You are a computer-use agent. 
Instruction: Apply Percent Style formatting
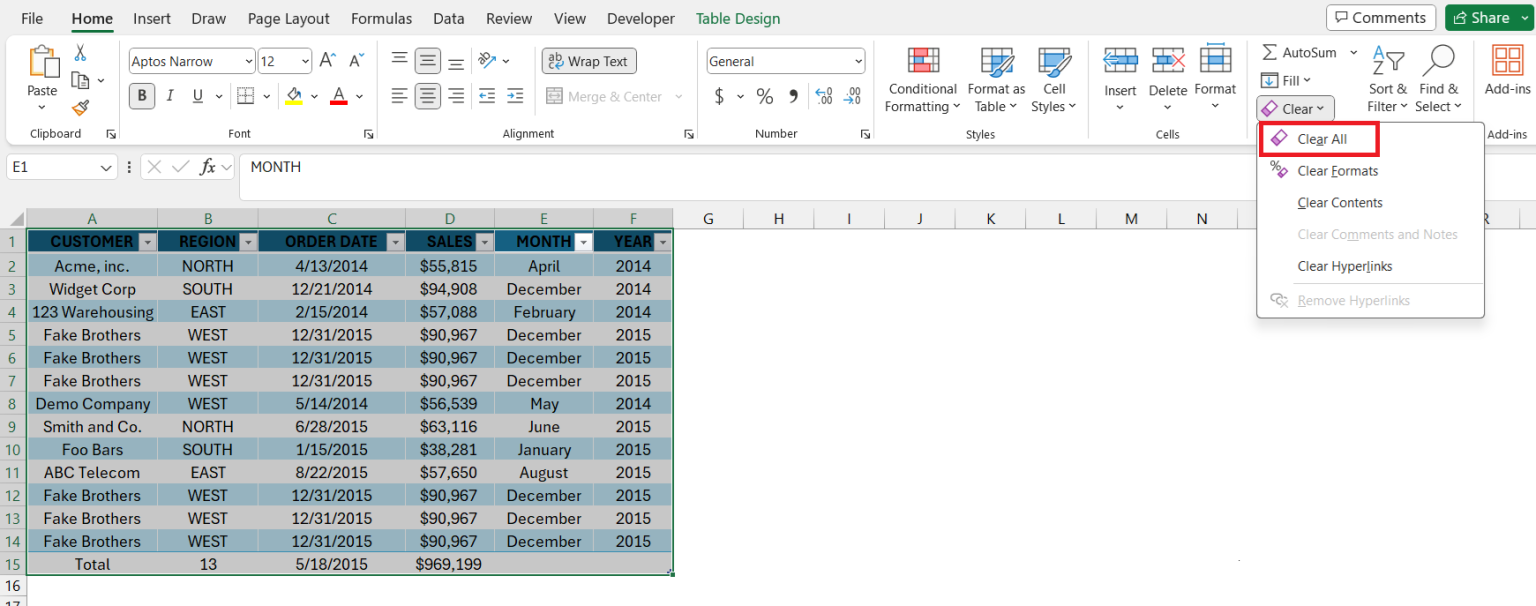tap(765, 96)
